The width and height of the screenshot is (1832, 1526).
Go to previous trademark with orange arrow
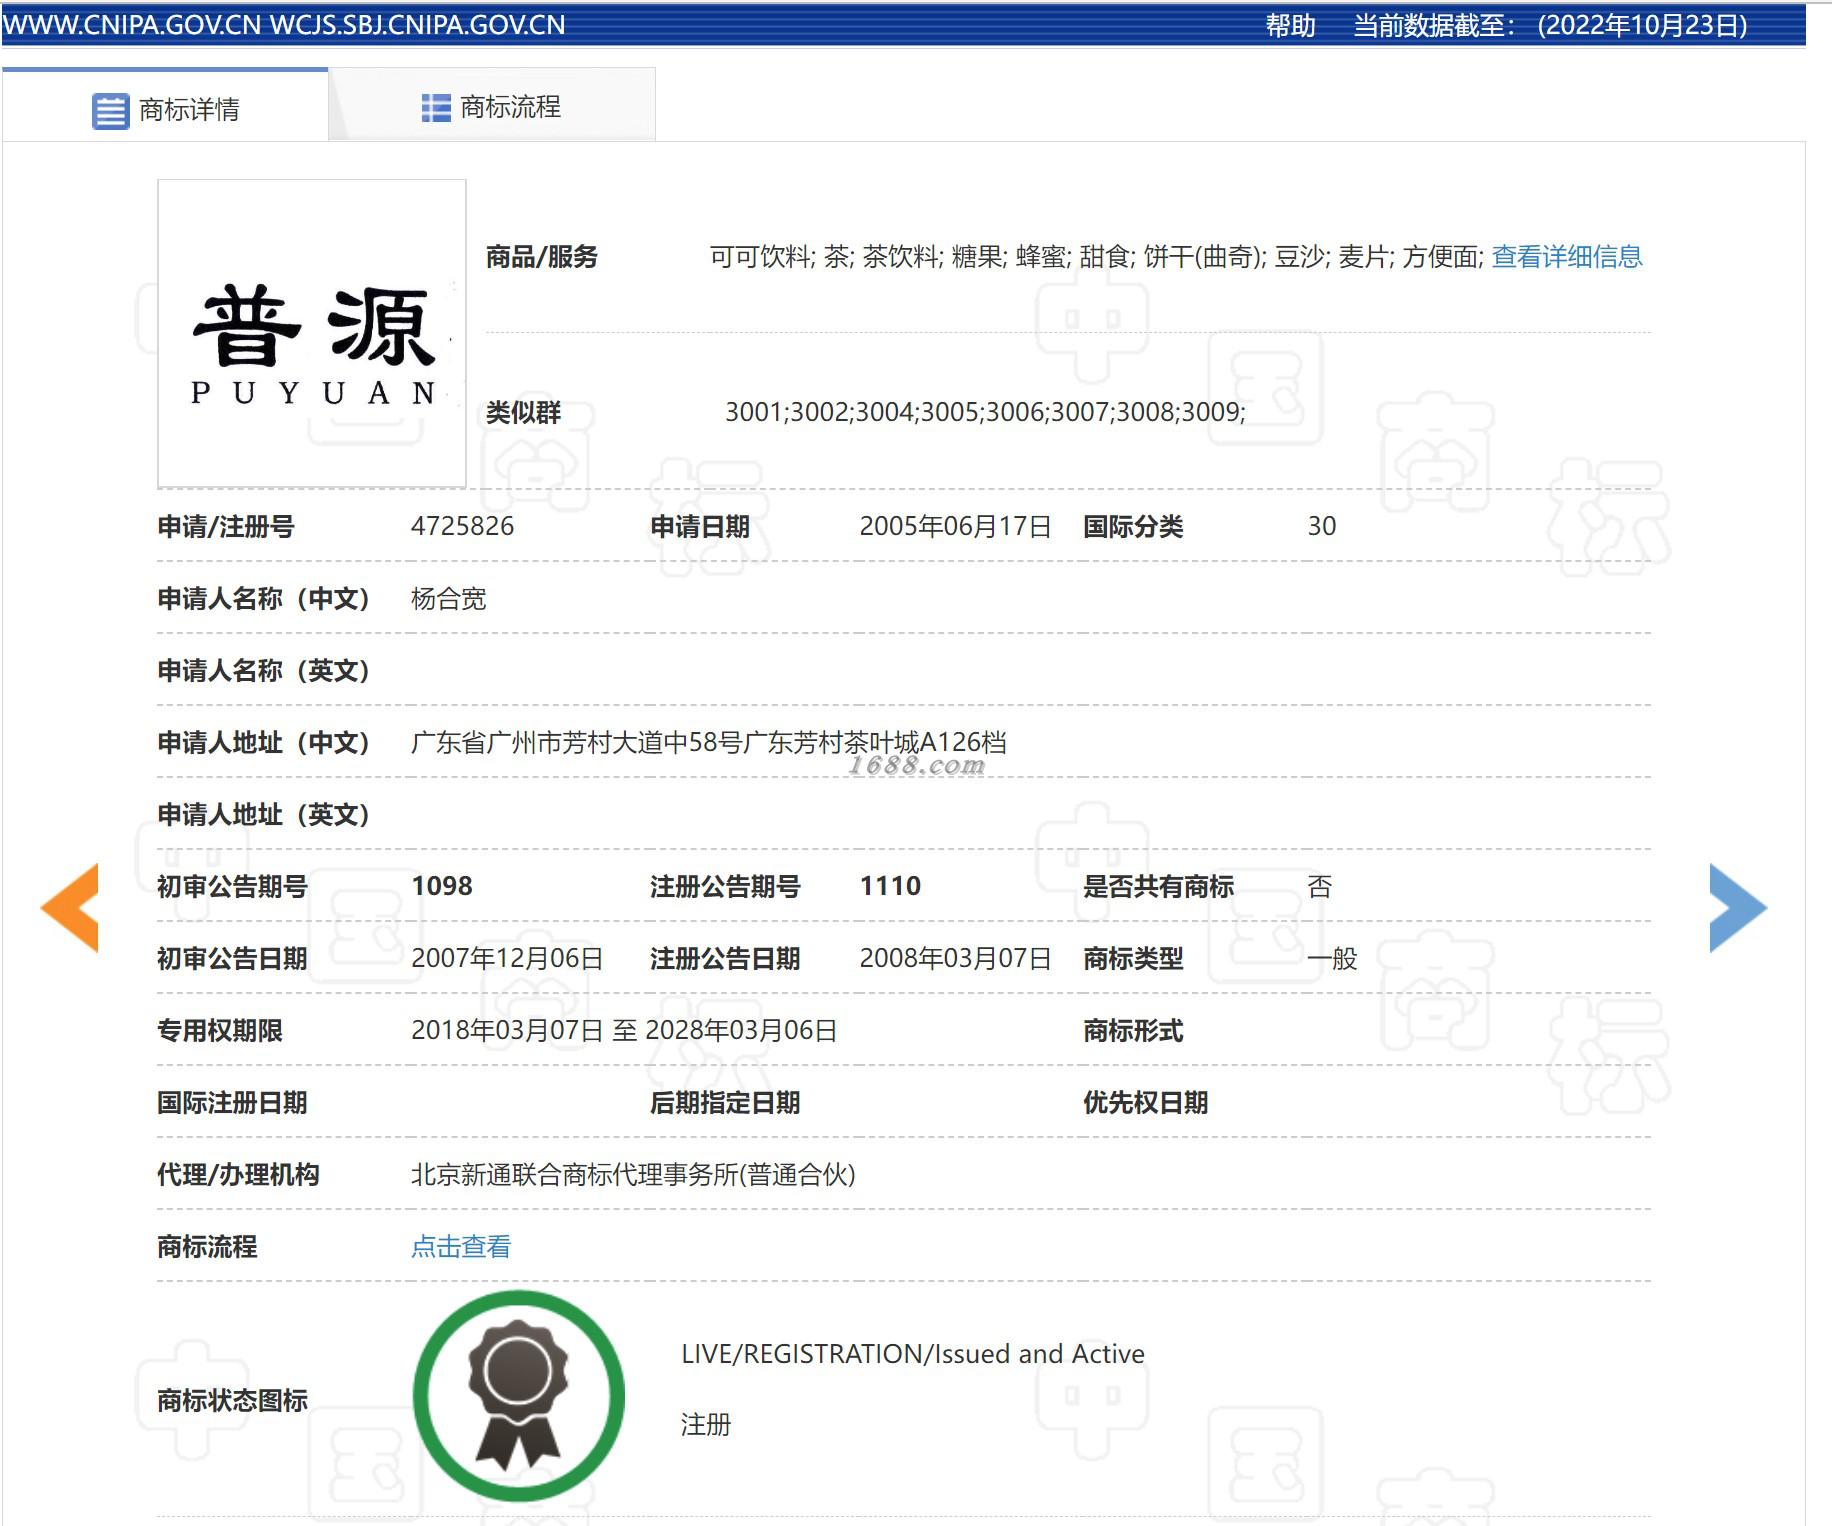(x=70, y=907)
